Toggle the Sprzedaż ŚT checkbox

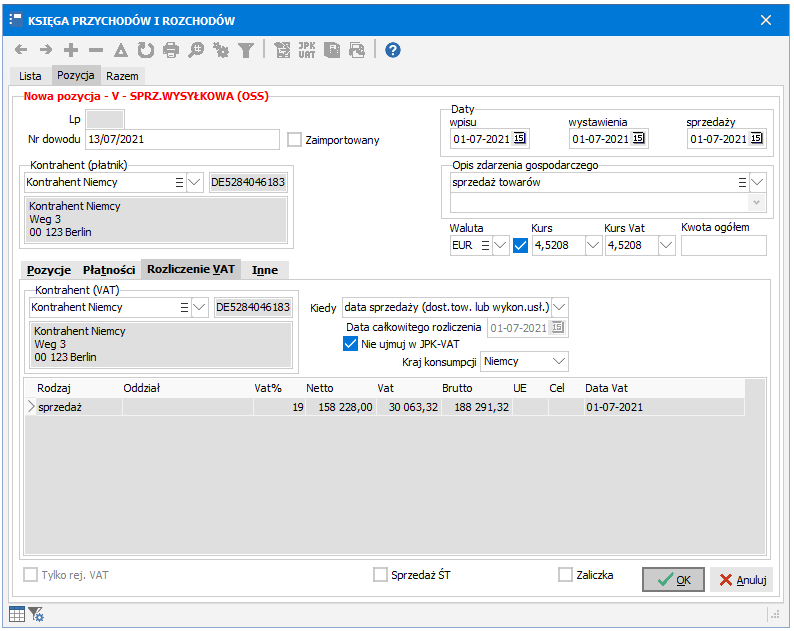click(380, 575)
